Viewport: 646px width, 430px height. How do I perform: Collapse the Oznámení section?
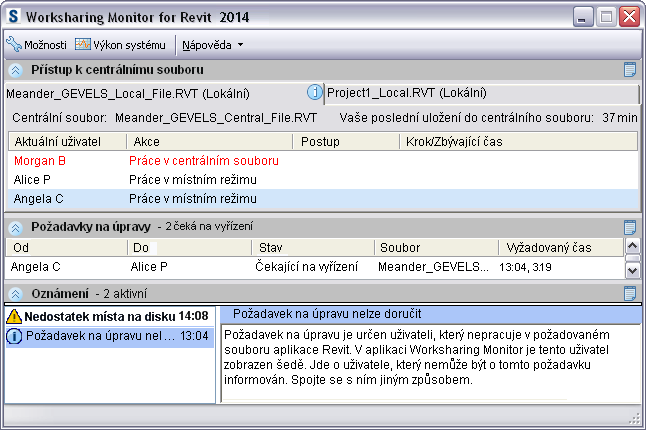15,294
